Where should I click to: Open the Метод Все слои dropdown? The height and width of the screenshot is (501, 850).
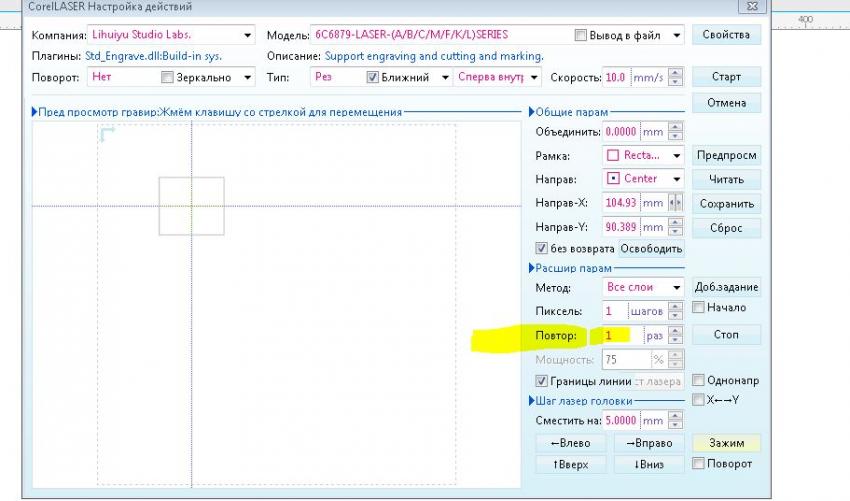(676, 287)
